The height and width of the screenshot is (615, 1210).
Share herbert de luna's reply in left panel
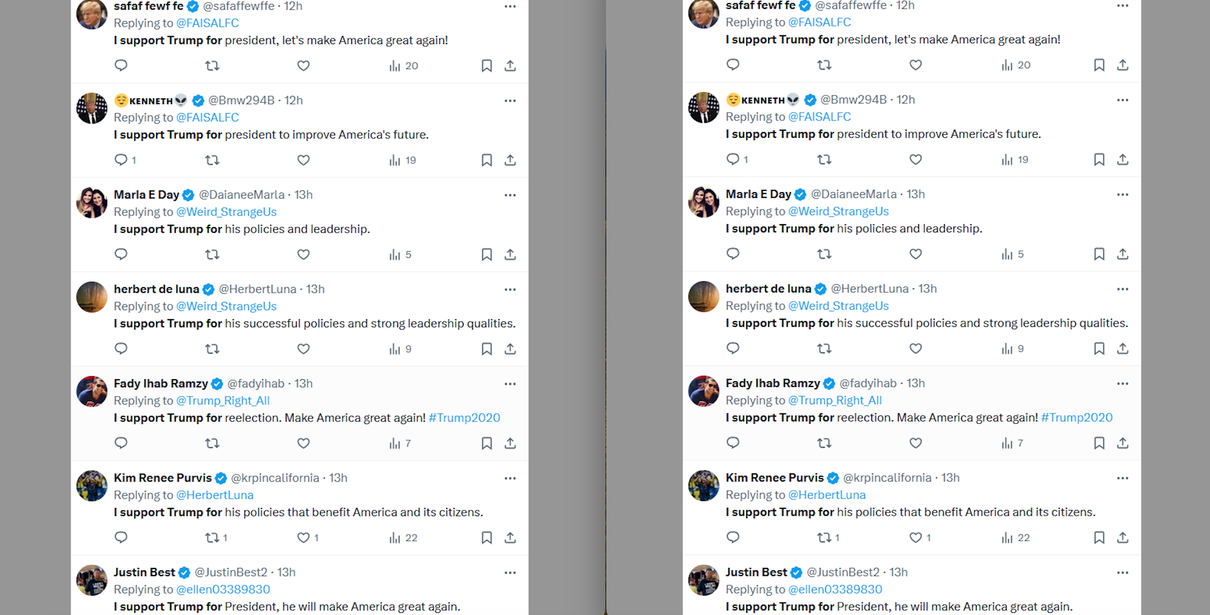pos(510,349)
